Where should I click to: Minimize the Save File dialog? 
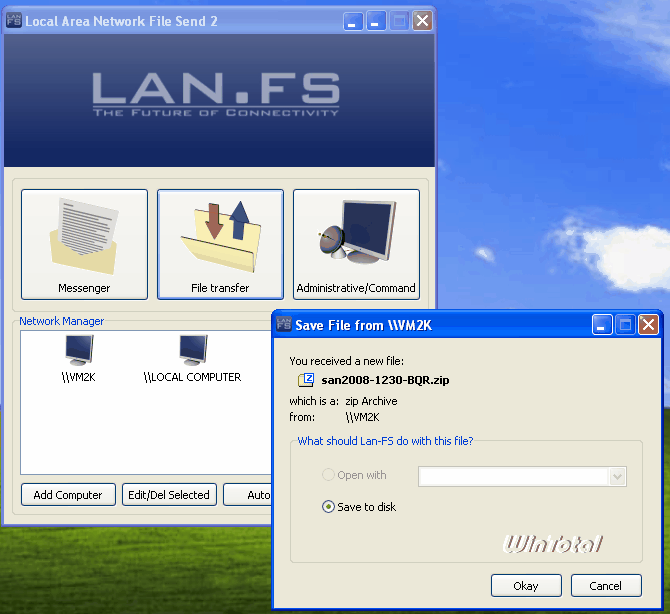point(602,325)
